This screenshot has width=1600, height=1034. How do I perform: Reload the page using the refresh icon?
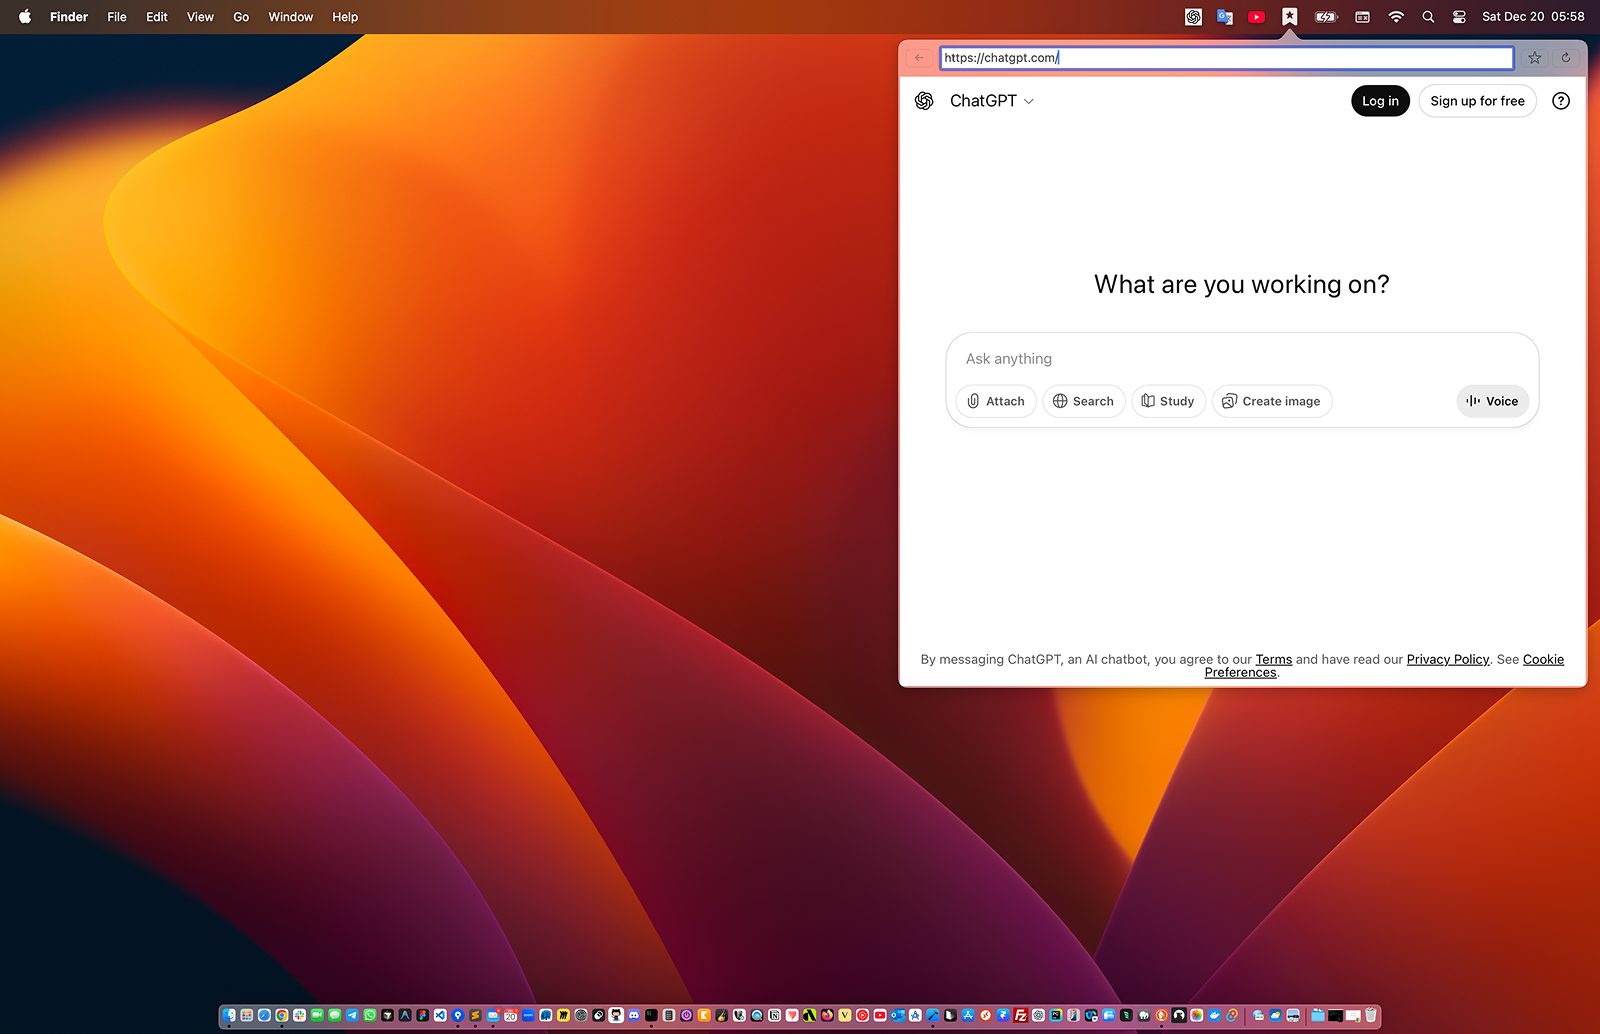point(1565,58)
